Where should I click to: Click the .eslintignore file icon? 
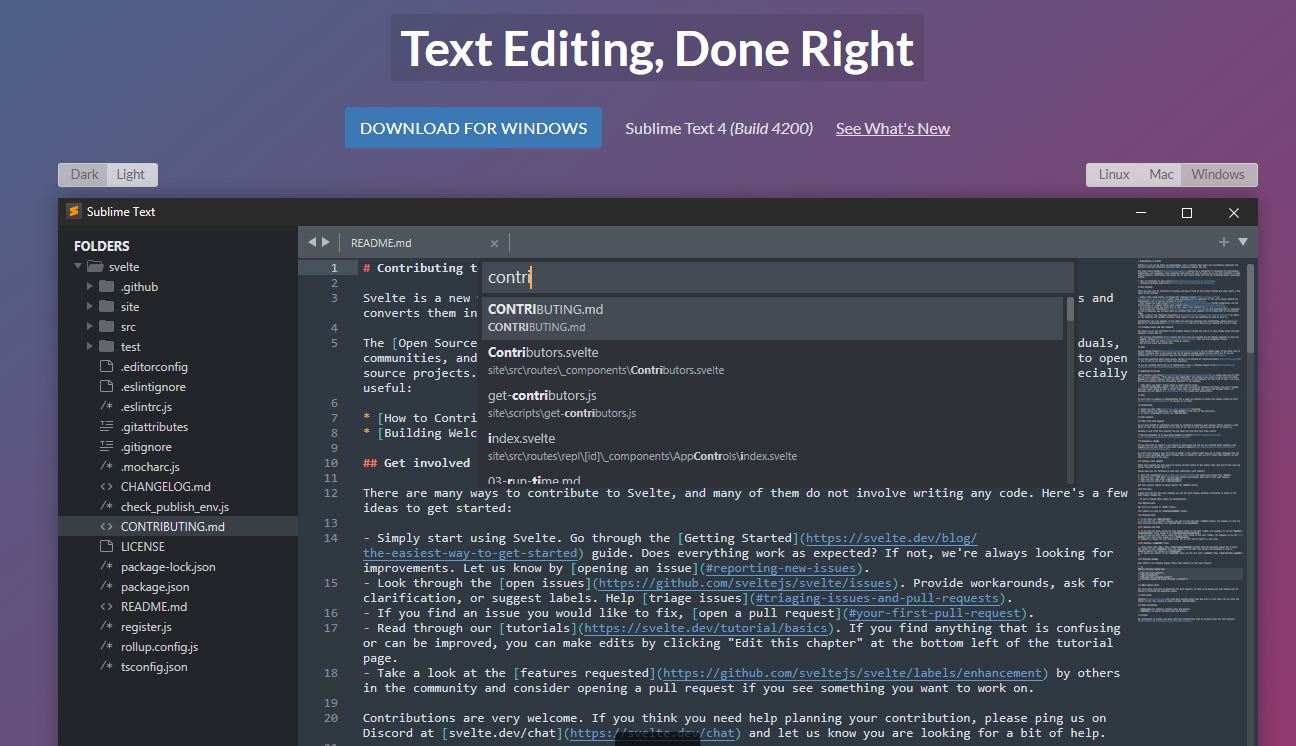pos(107,387)
